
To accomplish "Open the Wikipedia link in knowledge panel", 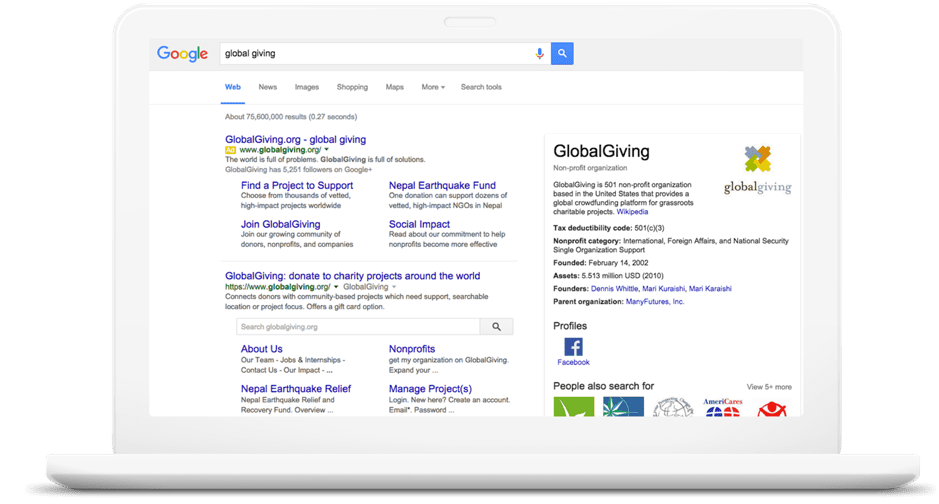I will pyautogui.click(x=632, y=212).
